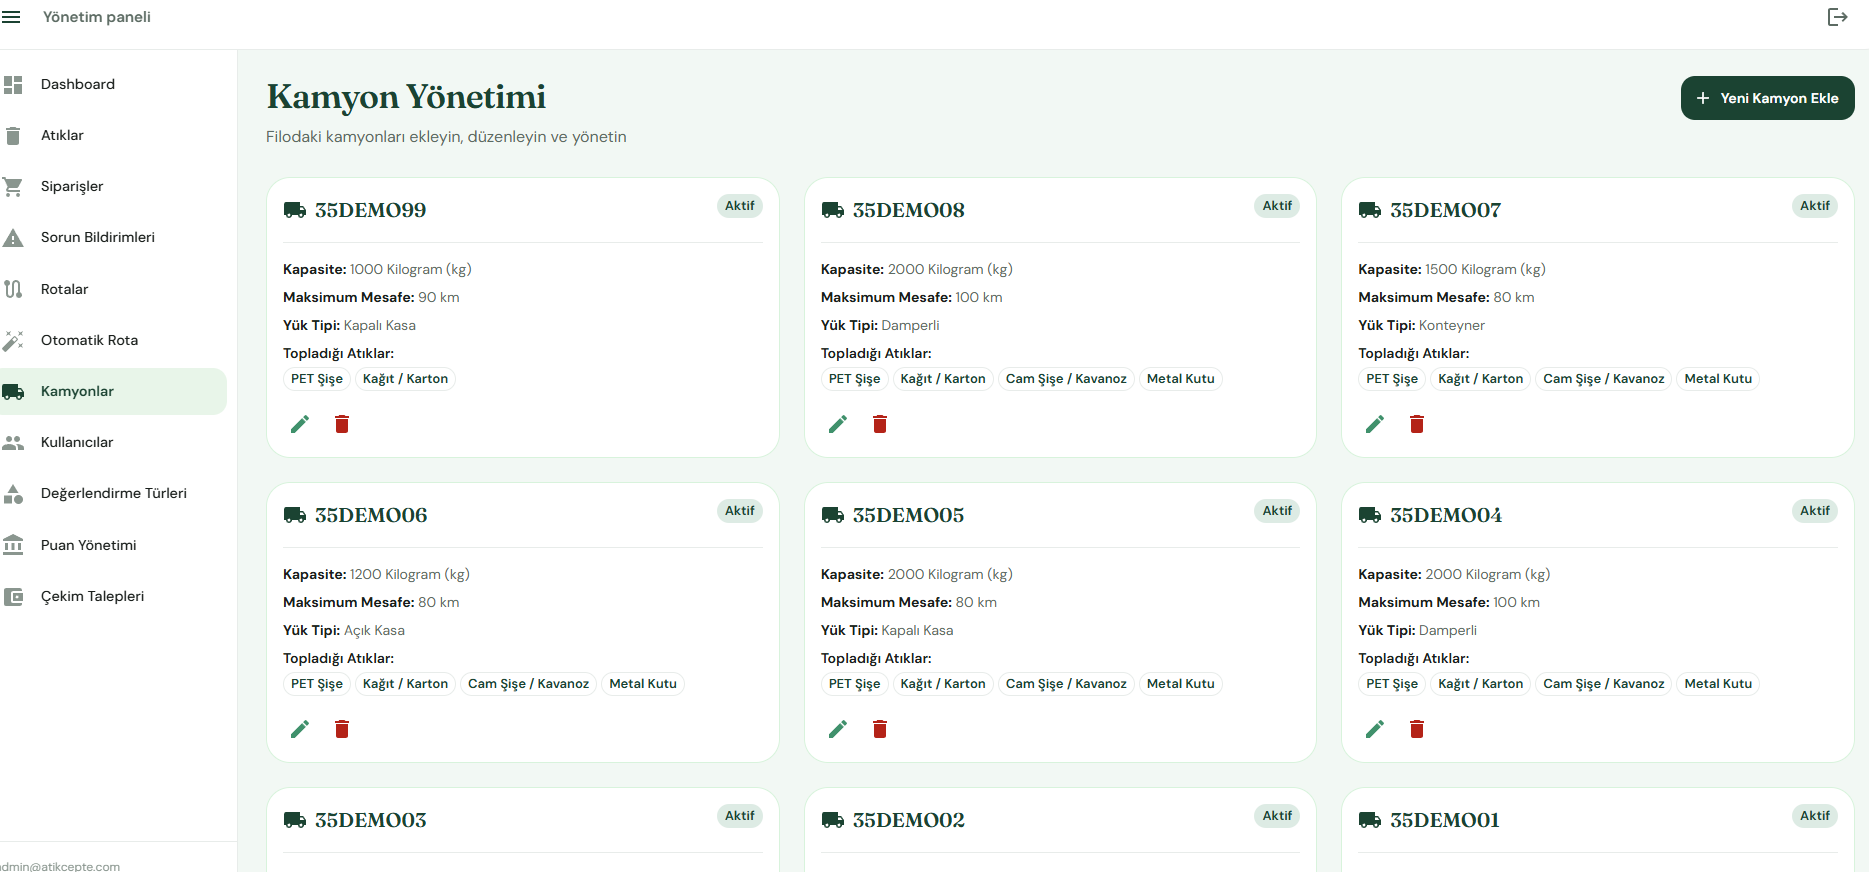The image size is (1869, 872).
Task: Click the Aktif badge on 35DEMO99
Action: (740, 206)
